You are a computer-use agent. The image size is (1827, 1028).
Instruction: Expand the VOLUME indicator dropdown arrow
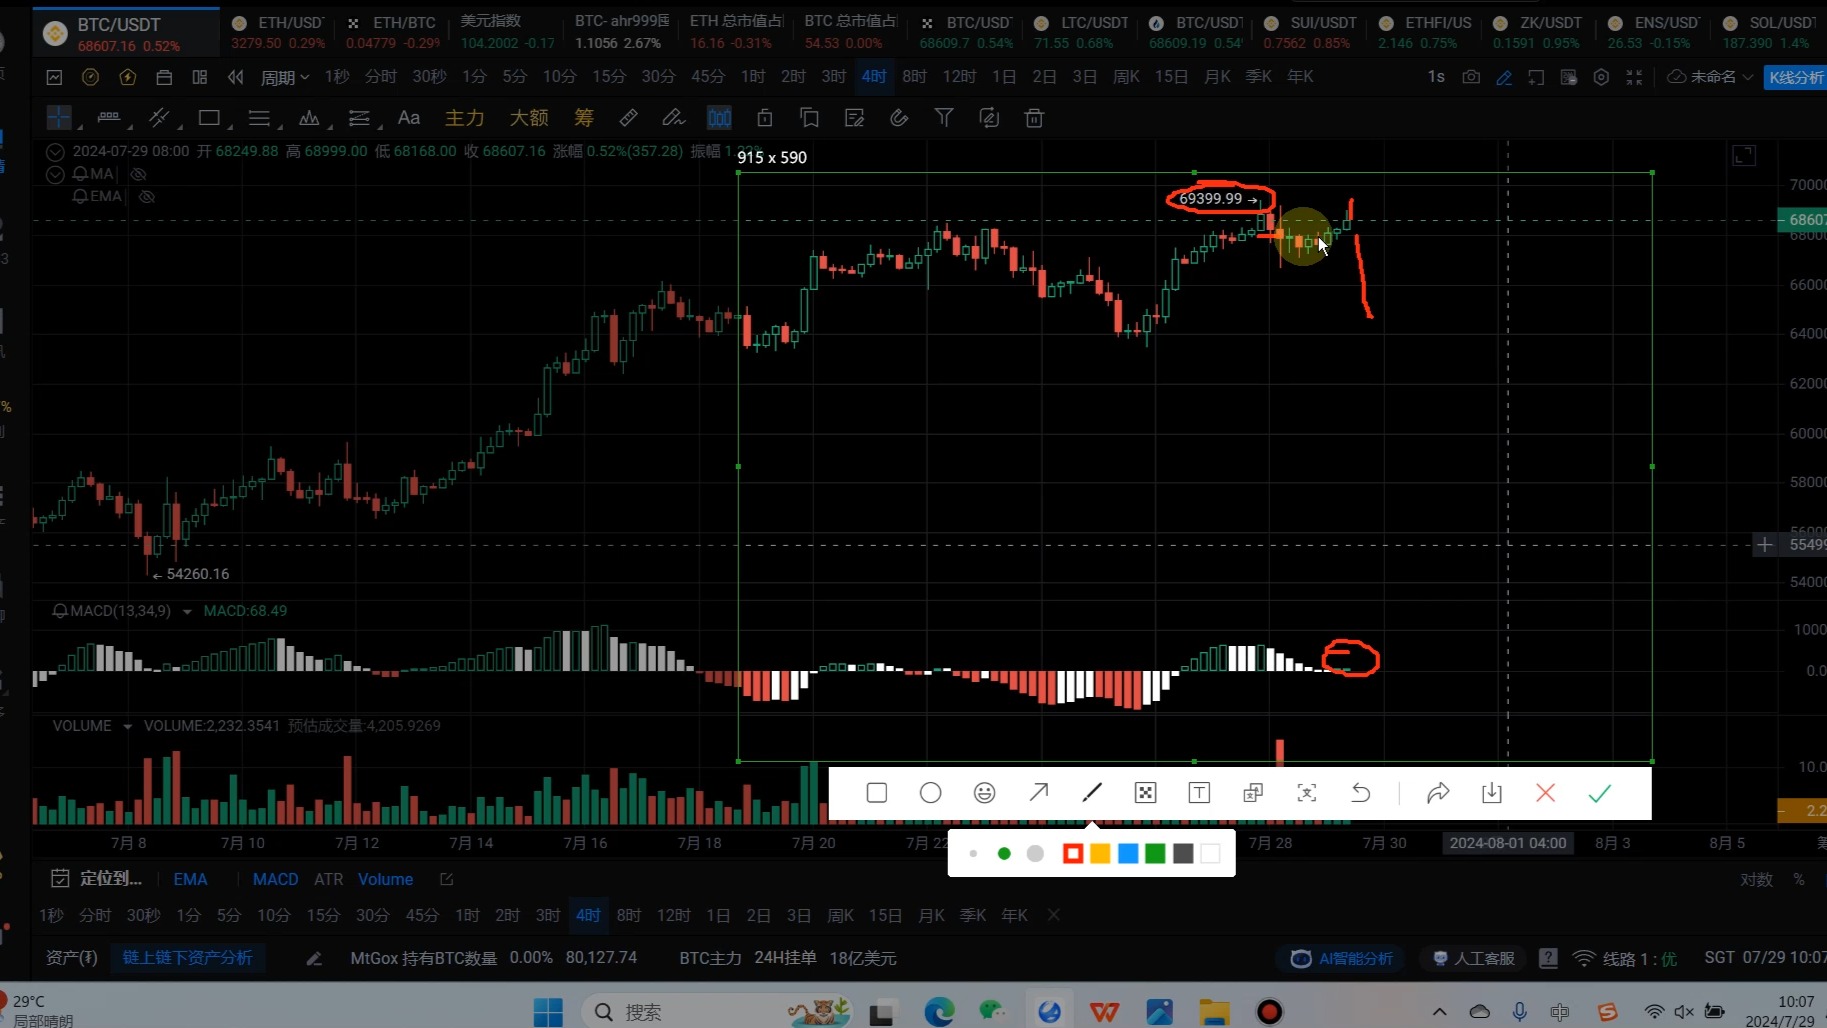coord(127,726)
